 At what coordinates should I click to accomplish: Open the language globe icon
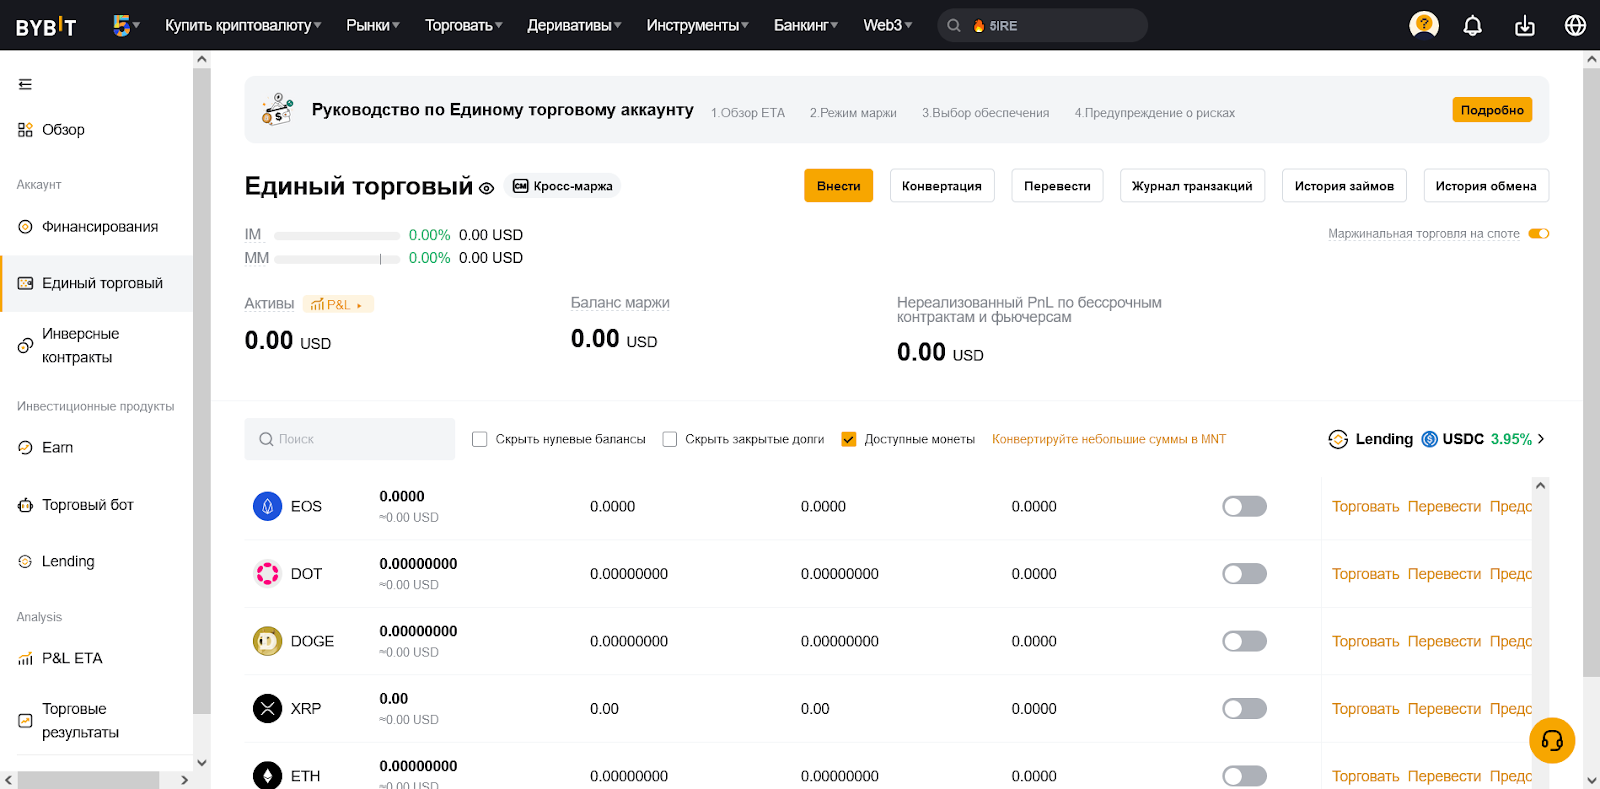[x=1575, y=25]
